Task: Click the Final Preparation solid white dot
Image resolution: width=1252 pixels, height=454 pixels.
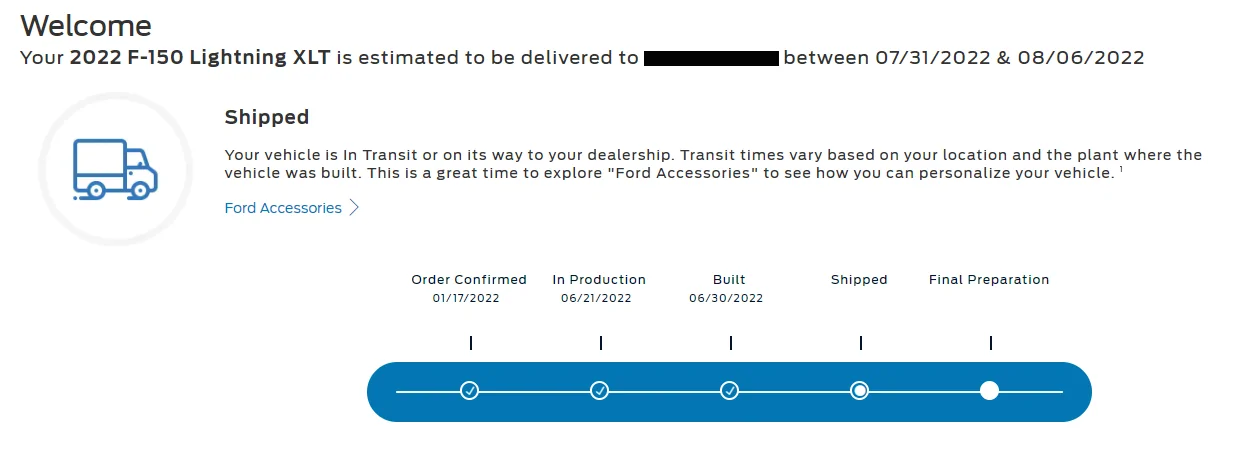Action: 989,390
